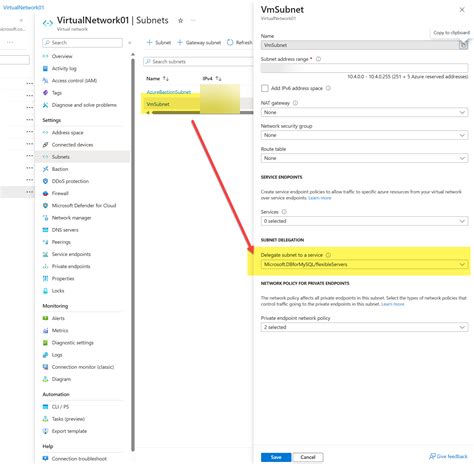Viewport: 474px width, 464px height.
Task: Focus the sidebar Search field
Action: pyautogui.click(x=82, y=43)
